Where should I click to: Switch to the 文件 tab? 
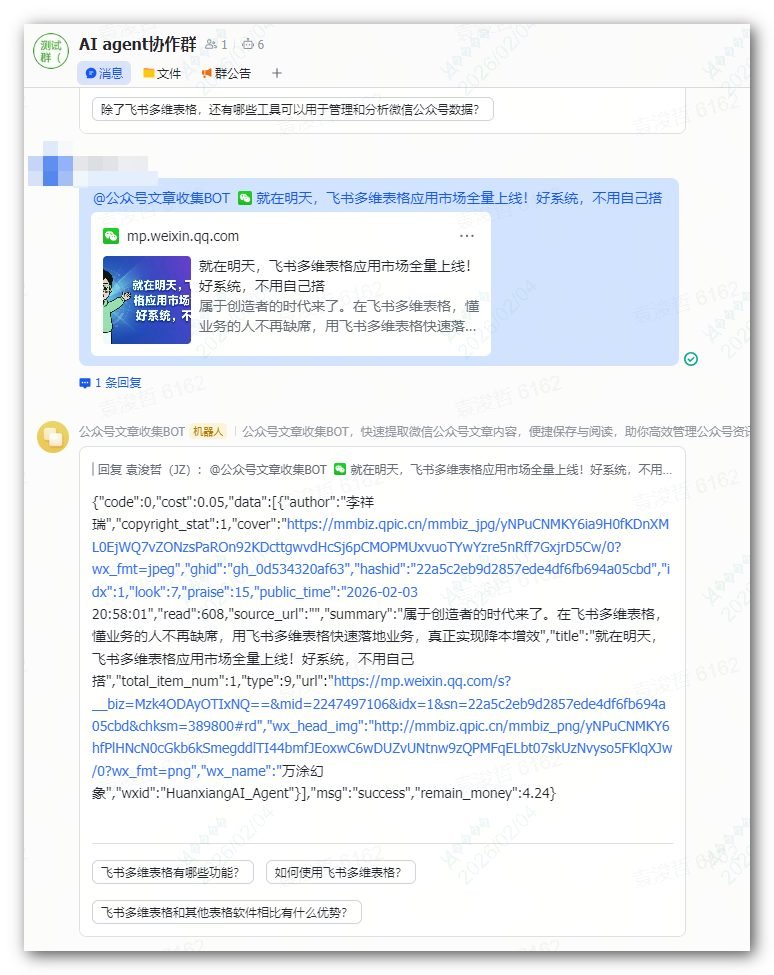tap(162, 73)
